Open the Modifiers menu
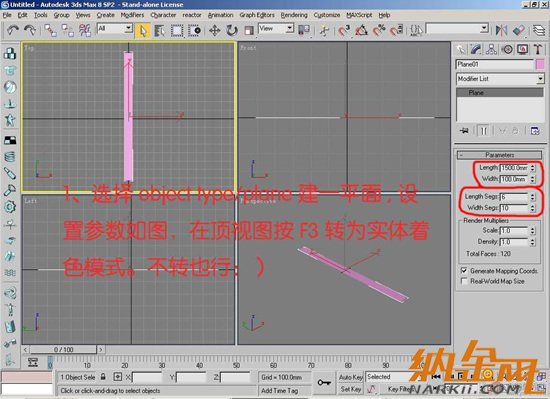 (132, 15)
